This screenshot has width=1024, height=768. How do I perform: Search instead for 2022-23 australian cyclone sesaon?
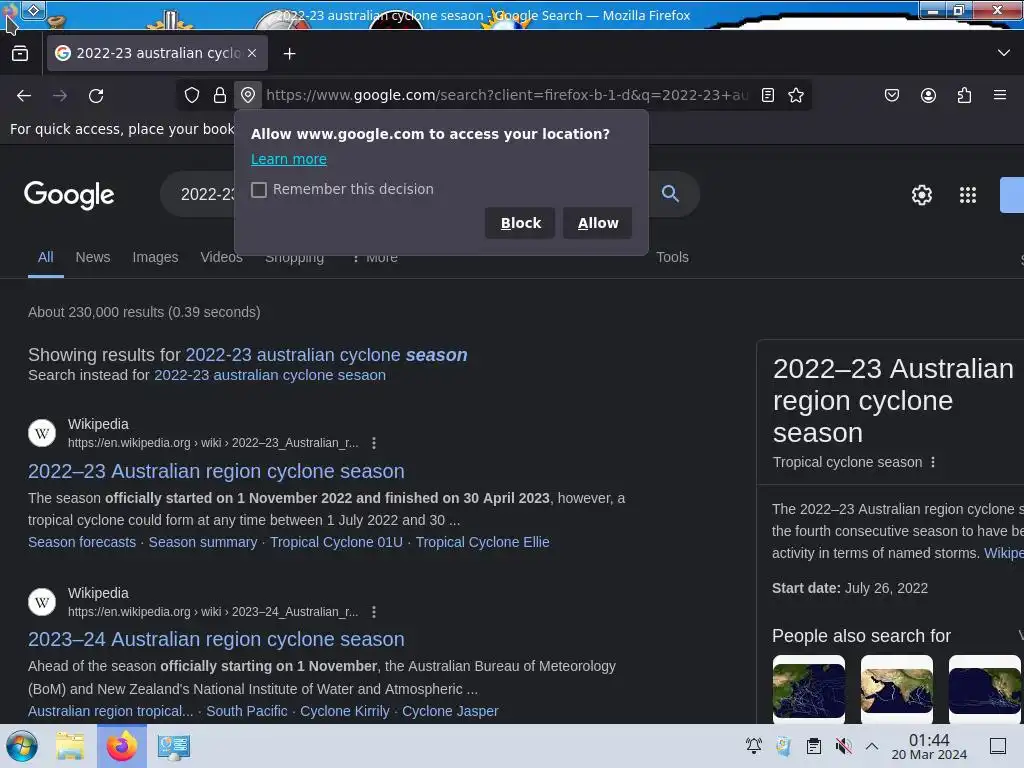point(270,376)
